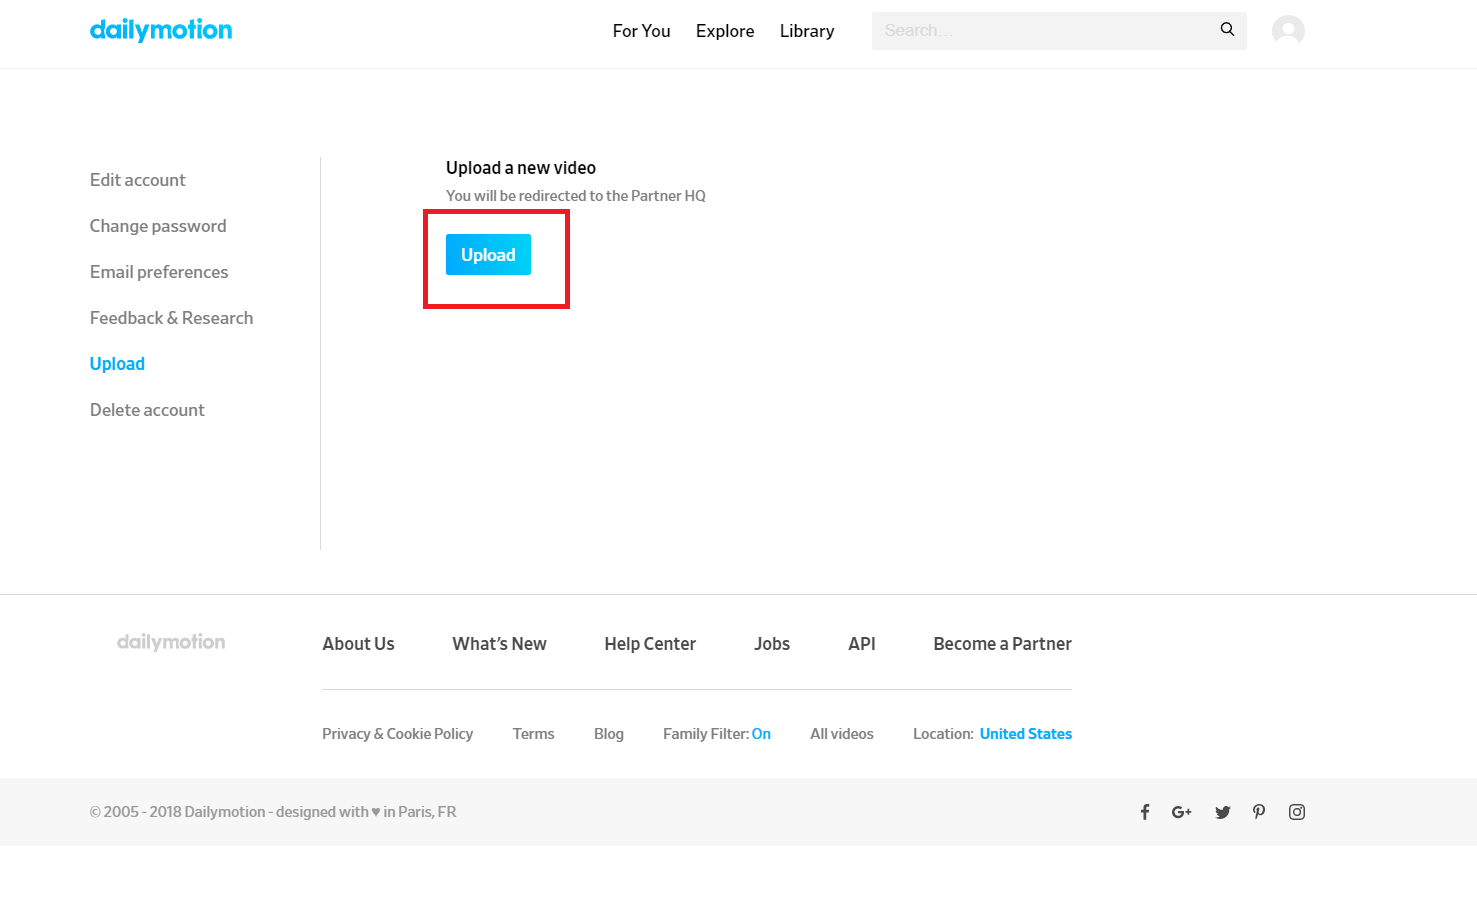This screenshot has width=1477, height=909.
Task: Toggle Family Filter On setting
Action: point(761,734)
